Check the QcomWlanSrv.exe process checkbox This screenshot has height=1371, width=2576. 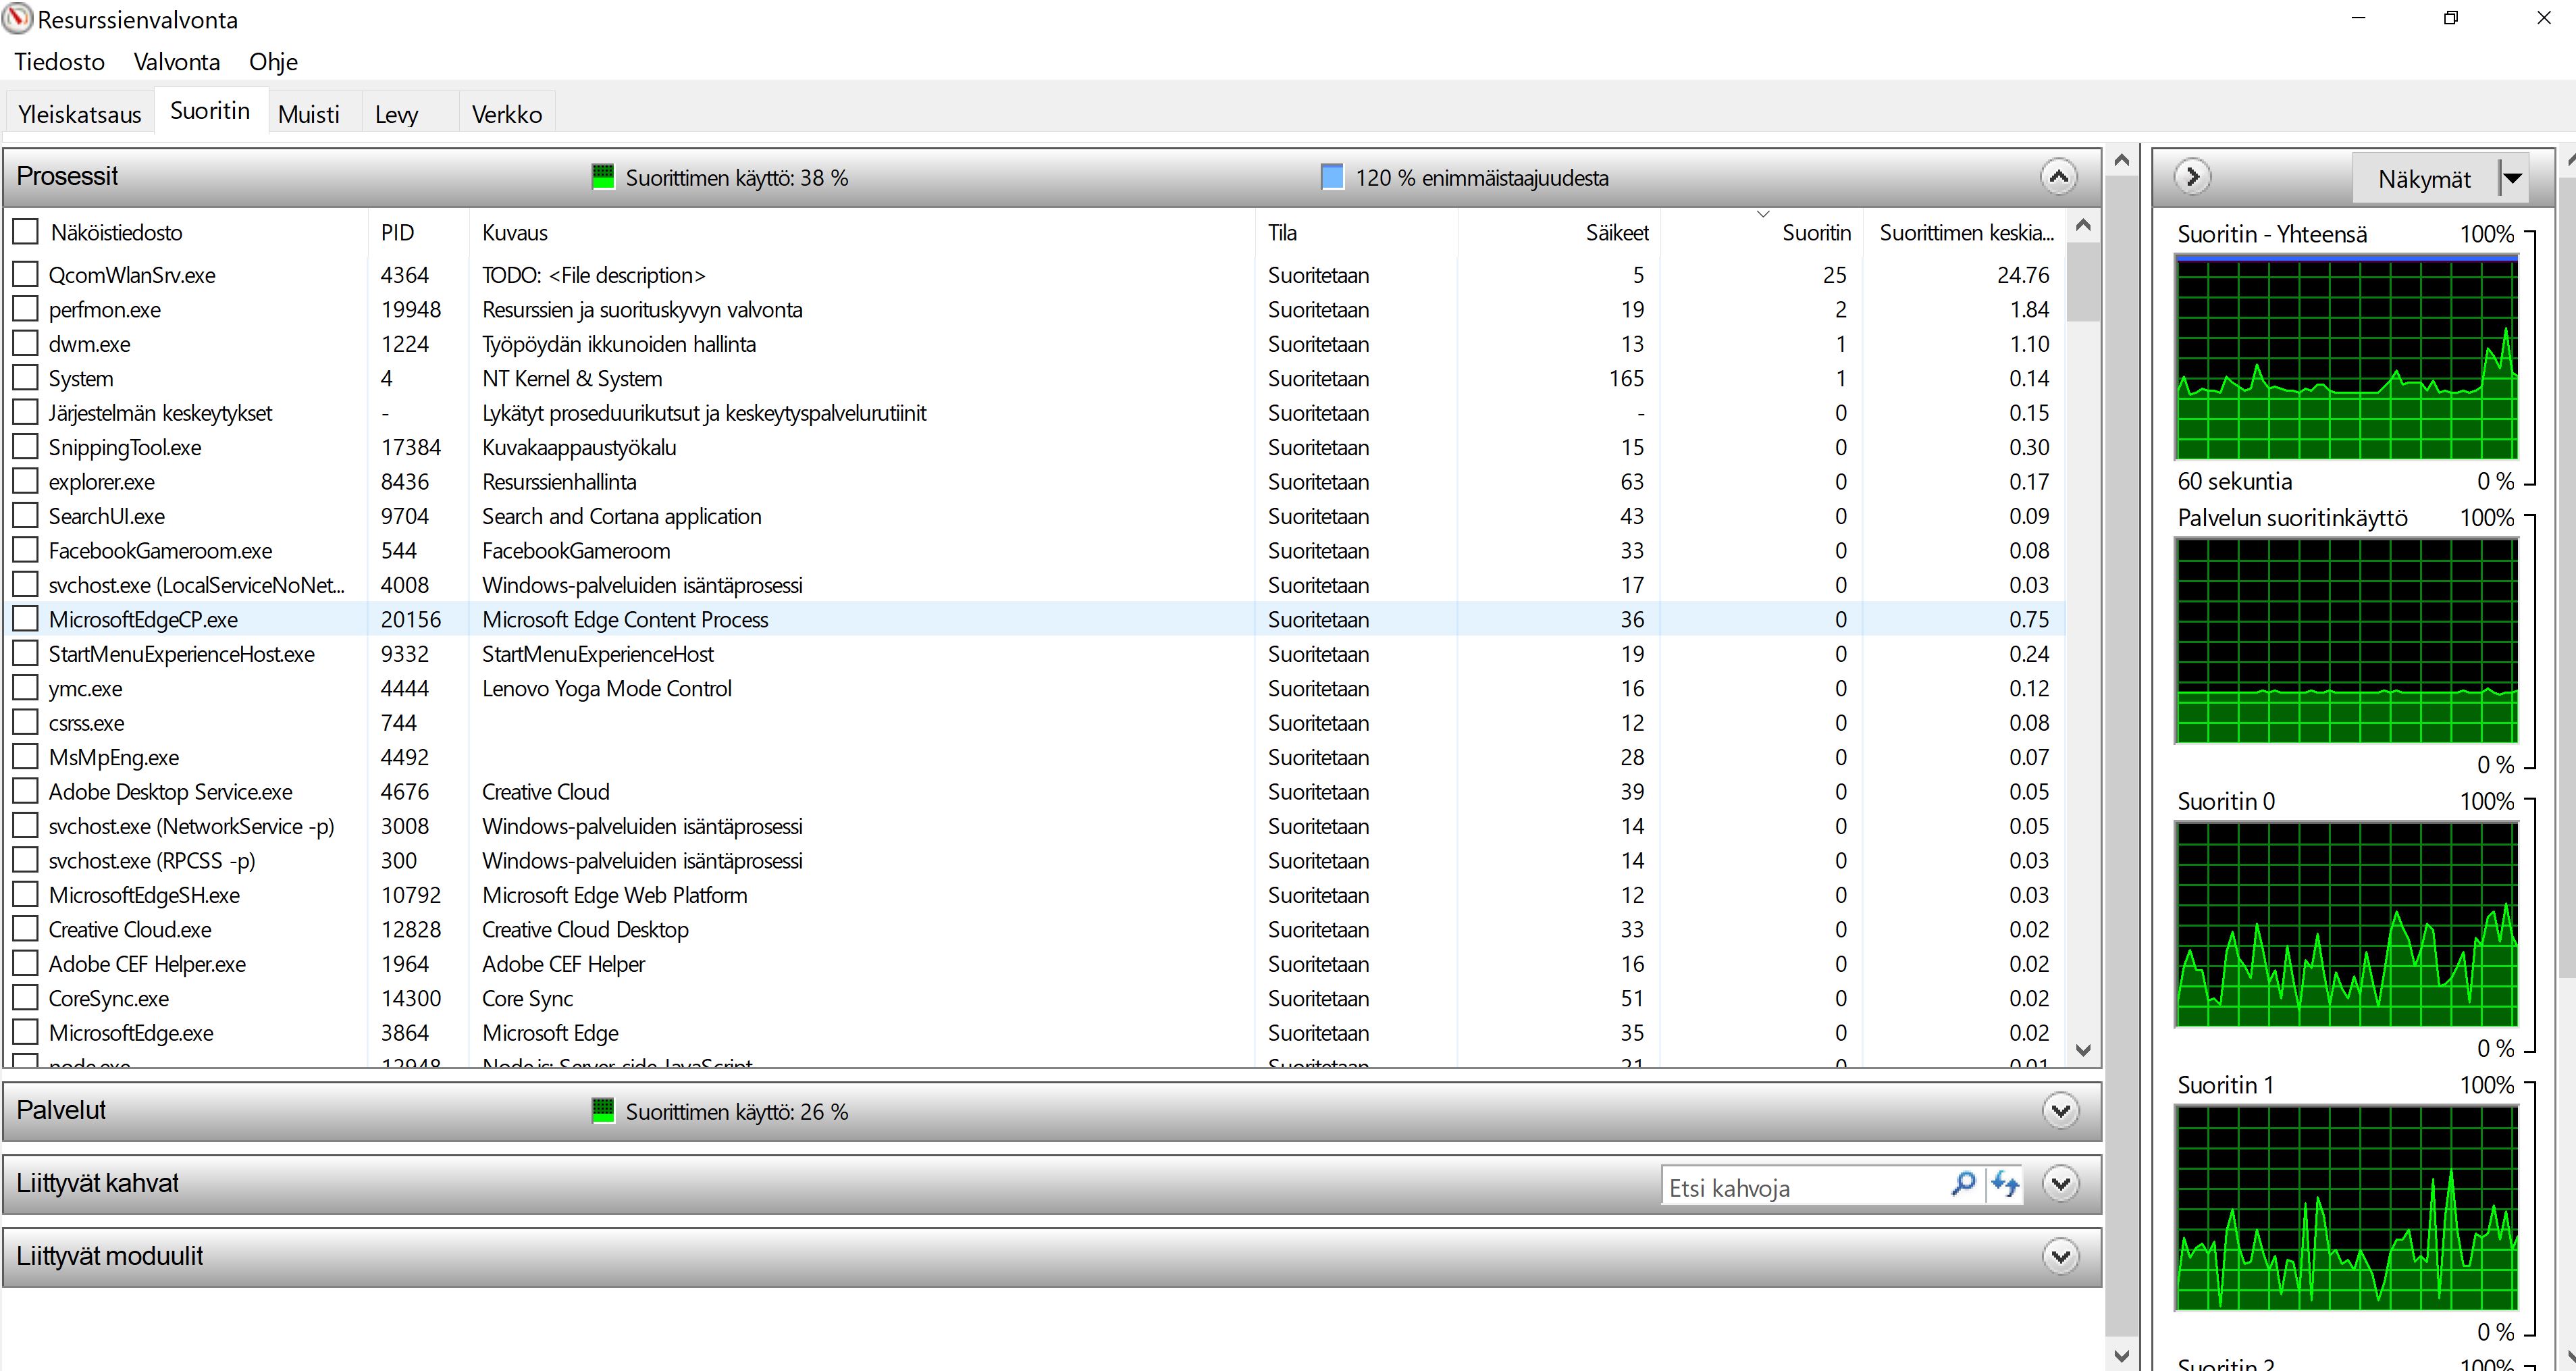tap(26, 274)
